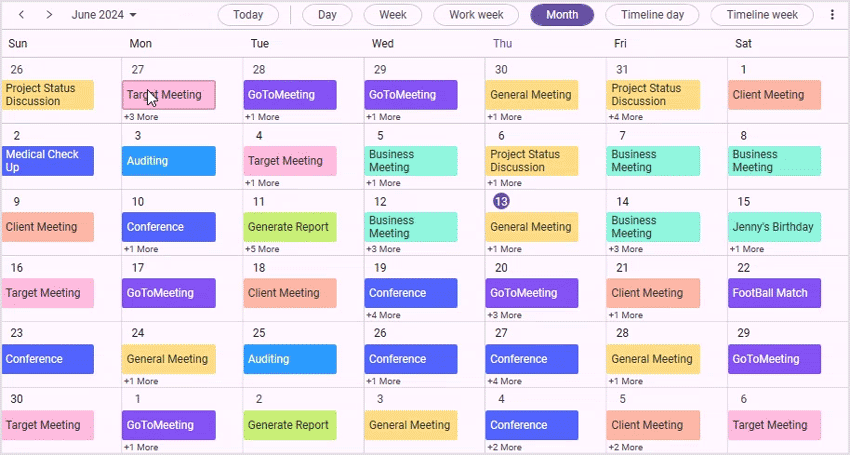Image resolution: width=850 pixels, height=455 pixels.
Task: Show +1 More events on June 26
Action: click(383, 381)
